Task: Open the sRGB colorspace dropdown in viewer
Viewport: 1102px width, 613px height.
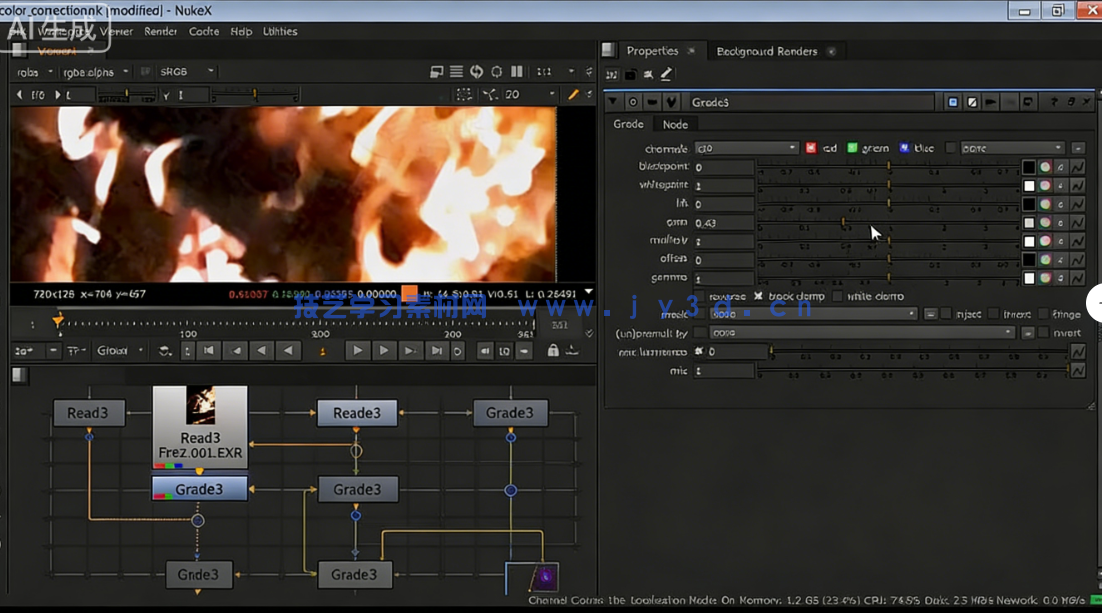Action: click(187, 72)
